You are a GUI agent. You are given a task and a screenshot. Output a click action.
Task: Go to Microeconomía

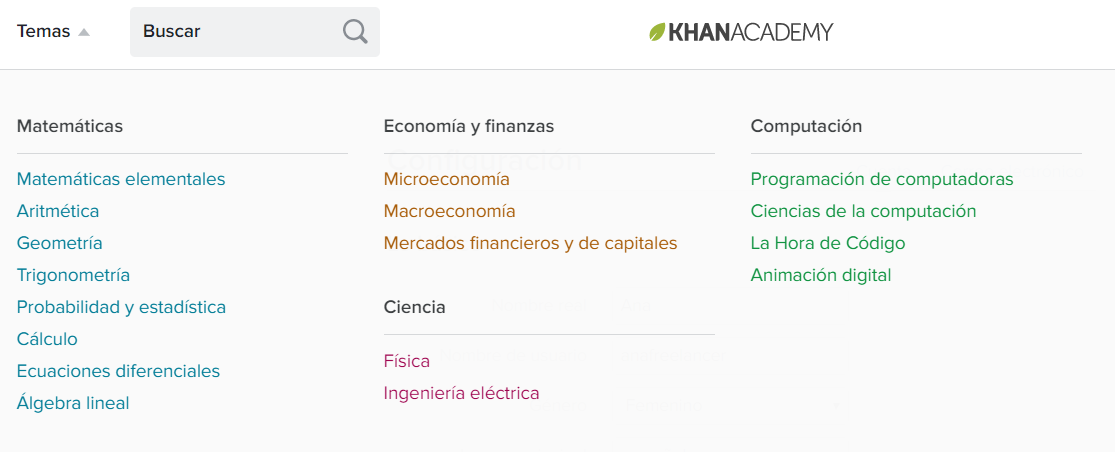click(x=447, y=179)
